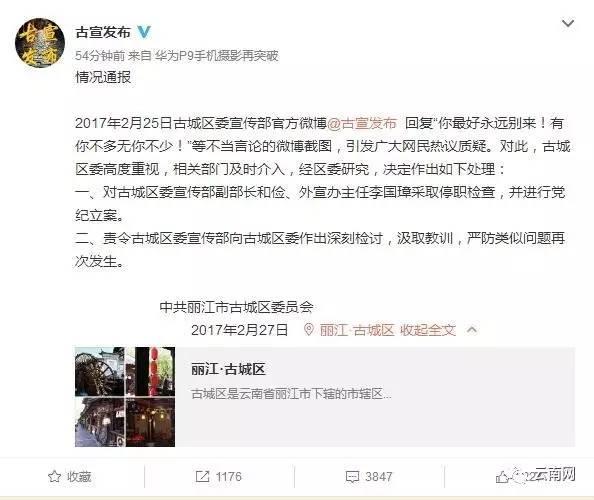Toggle the thumbs-up like icon
The width and height of the screenshot is (594, 500).
pyautogui.click(x=502, y=477)
